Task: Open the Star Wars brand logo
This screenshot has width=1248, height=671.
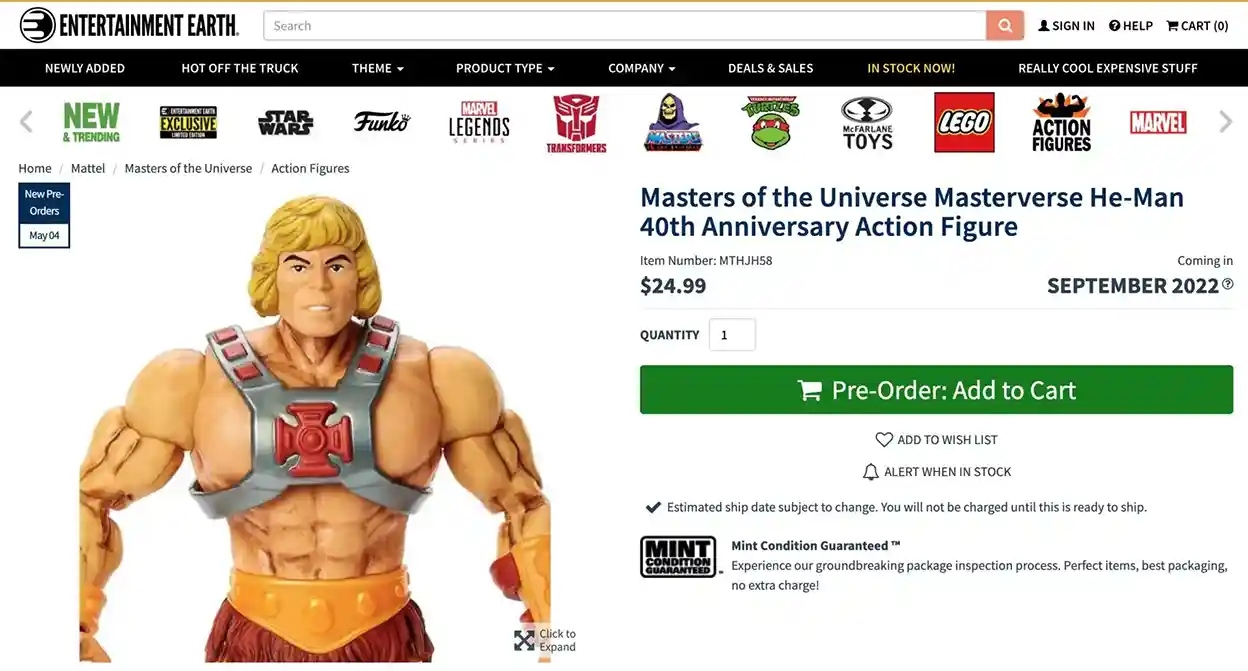Action: (285, 122)
